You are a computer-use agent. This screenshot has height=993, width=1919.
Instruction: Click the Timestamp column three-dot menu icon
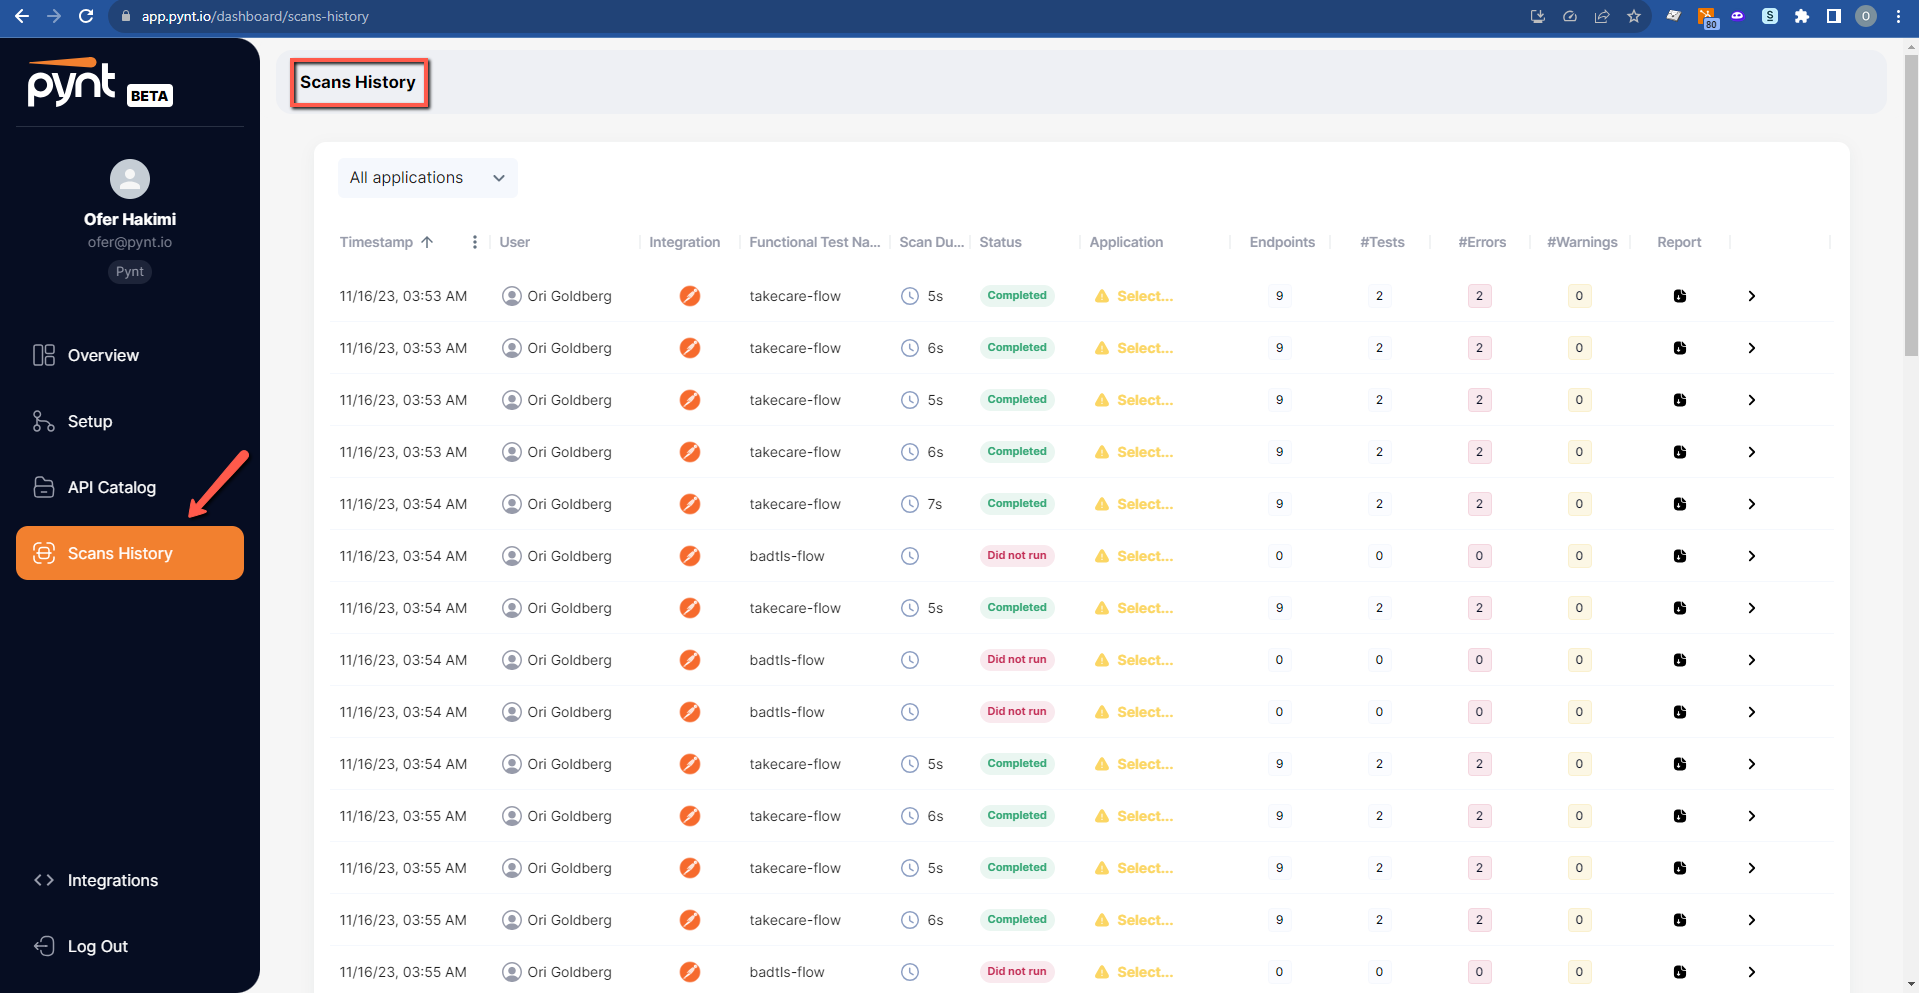[x=475, y=242]
